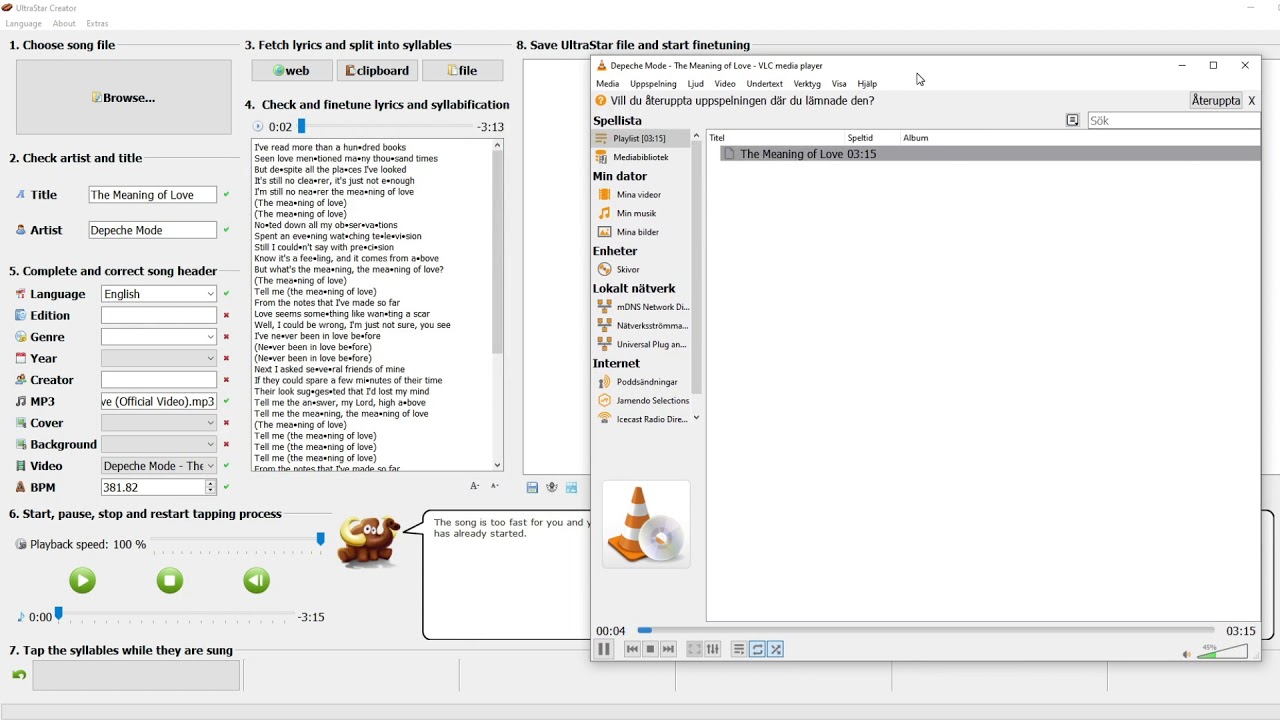Toggle VLC loop mode

click(x=758, y=649)
